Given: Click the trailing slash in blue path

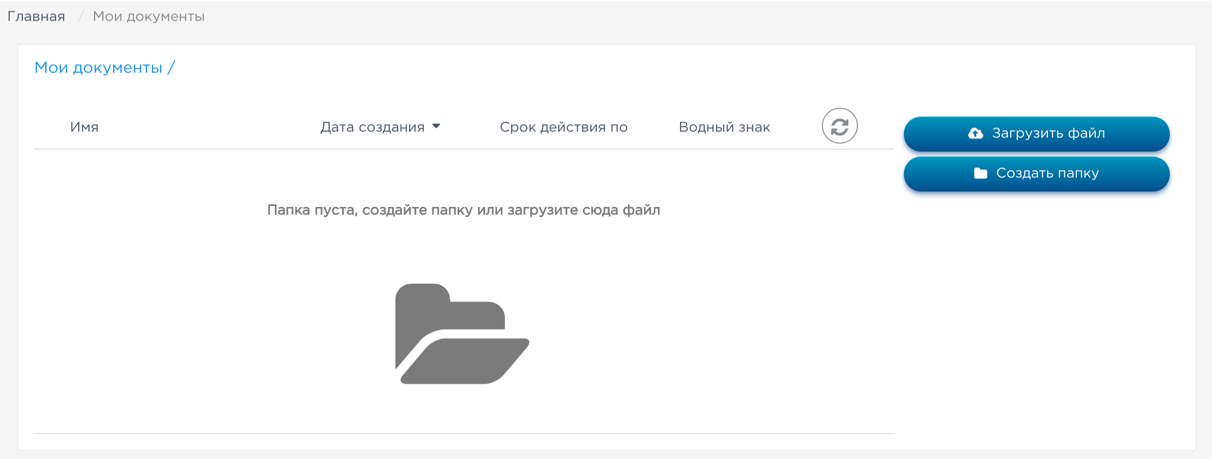Looking at the screenshot, I should coord(171,68).
